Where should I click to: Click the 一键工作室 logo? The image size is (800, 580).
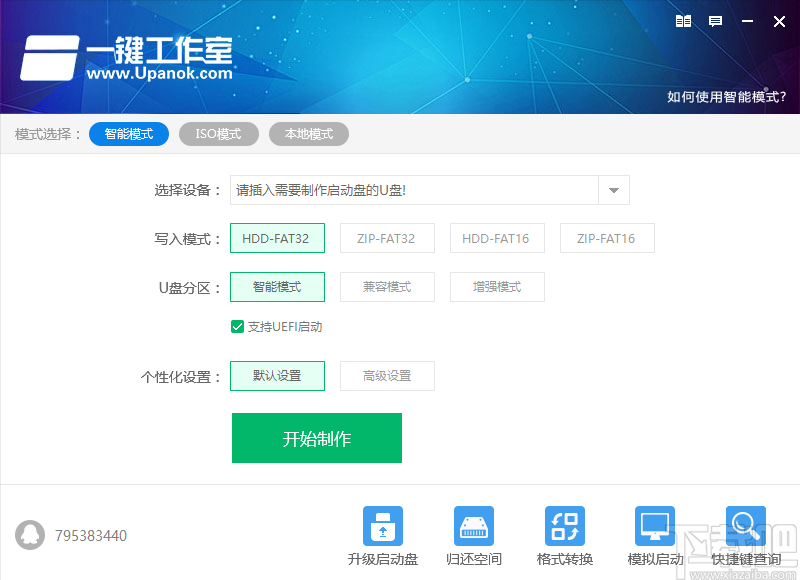127,58
